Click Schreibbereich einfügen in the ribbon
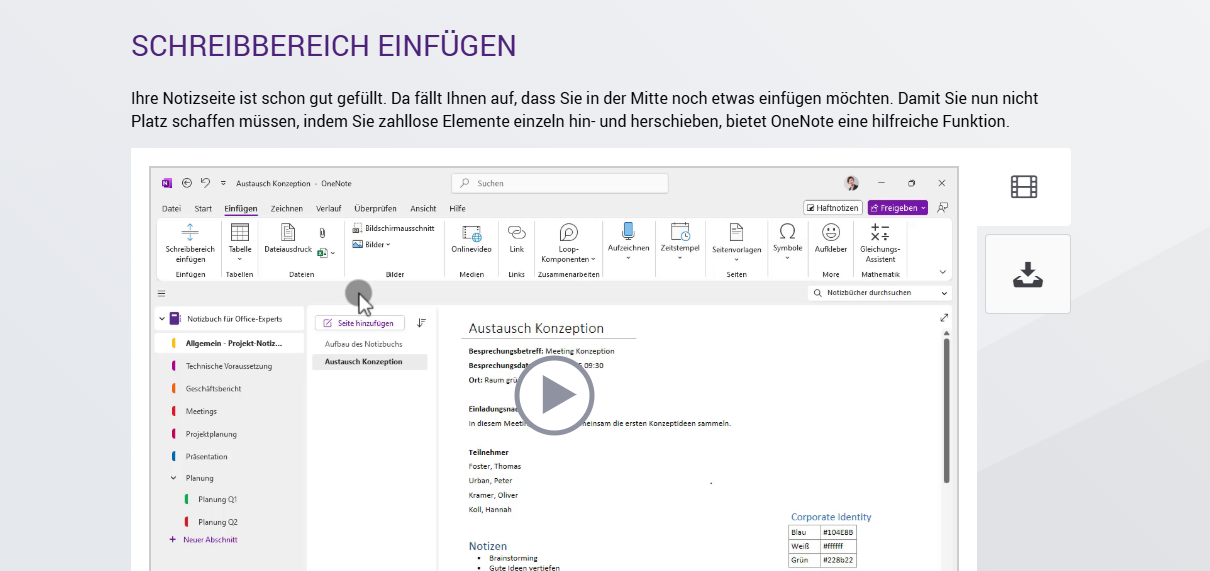This screenshot has width=1210, height=571. tap(190, 244)
